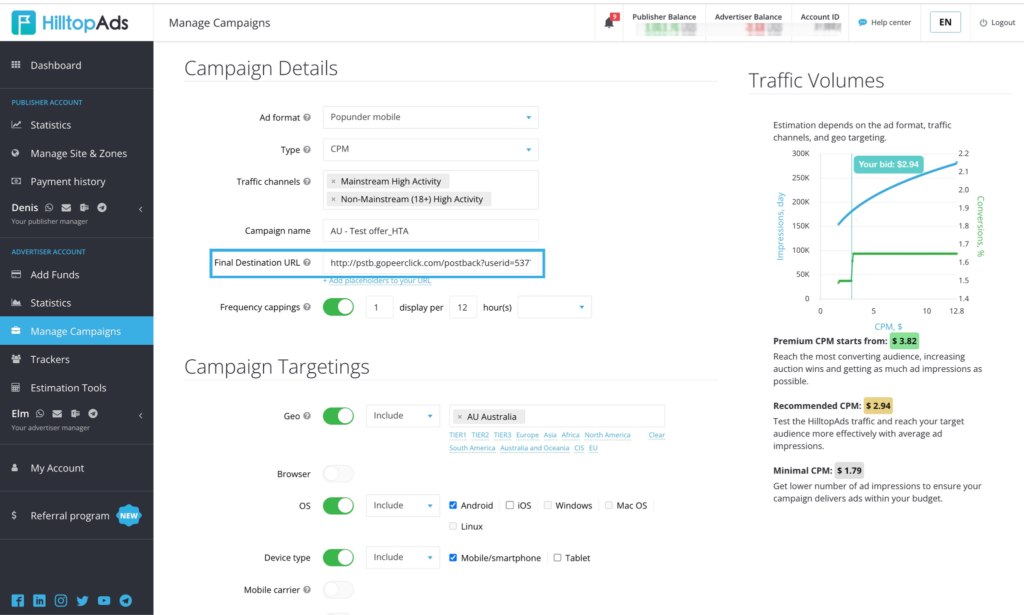Screen dimensions: 1024x615
Task: Open the Ad format dropdown
Action: [x=430, y=118]
